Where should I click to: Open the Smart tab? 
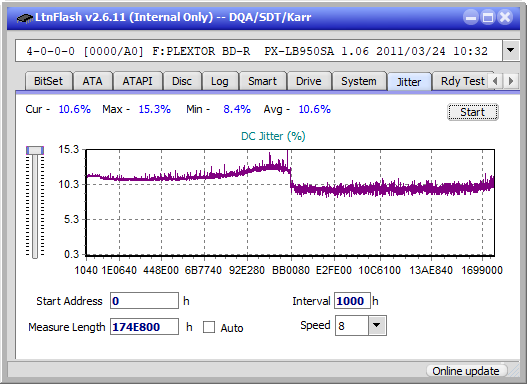262,81
